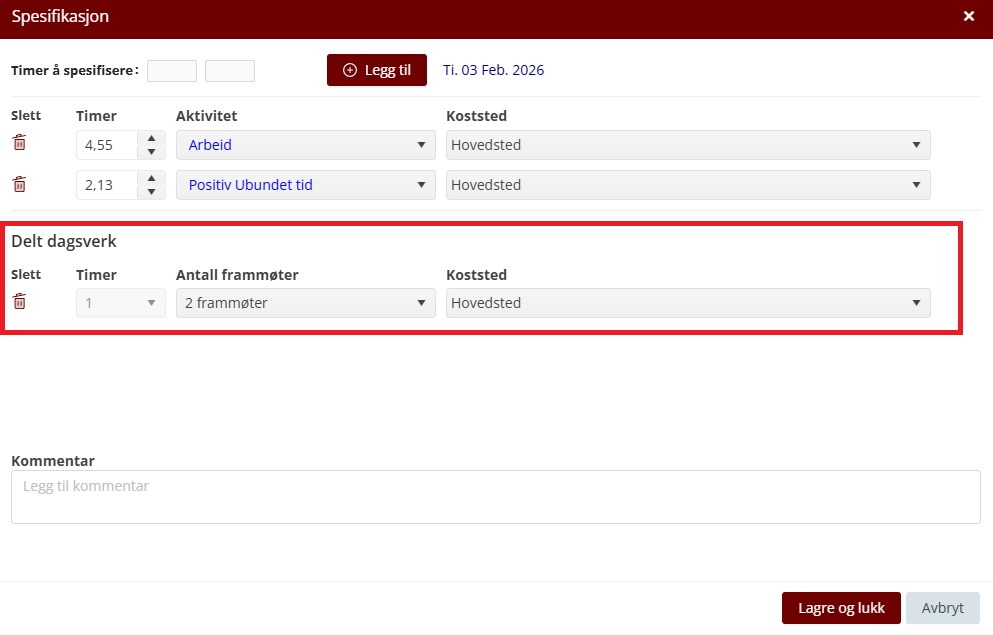The height and width of the screenshot is (635, 993).
Task: Decrease hours on the 4,55 stepper
Action: coord(151,152)
